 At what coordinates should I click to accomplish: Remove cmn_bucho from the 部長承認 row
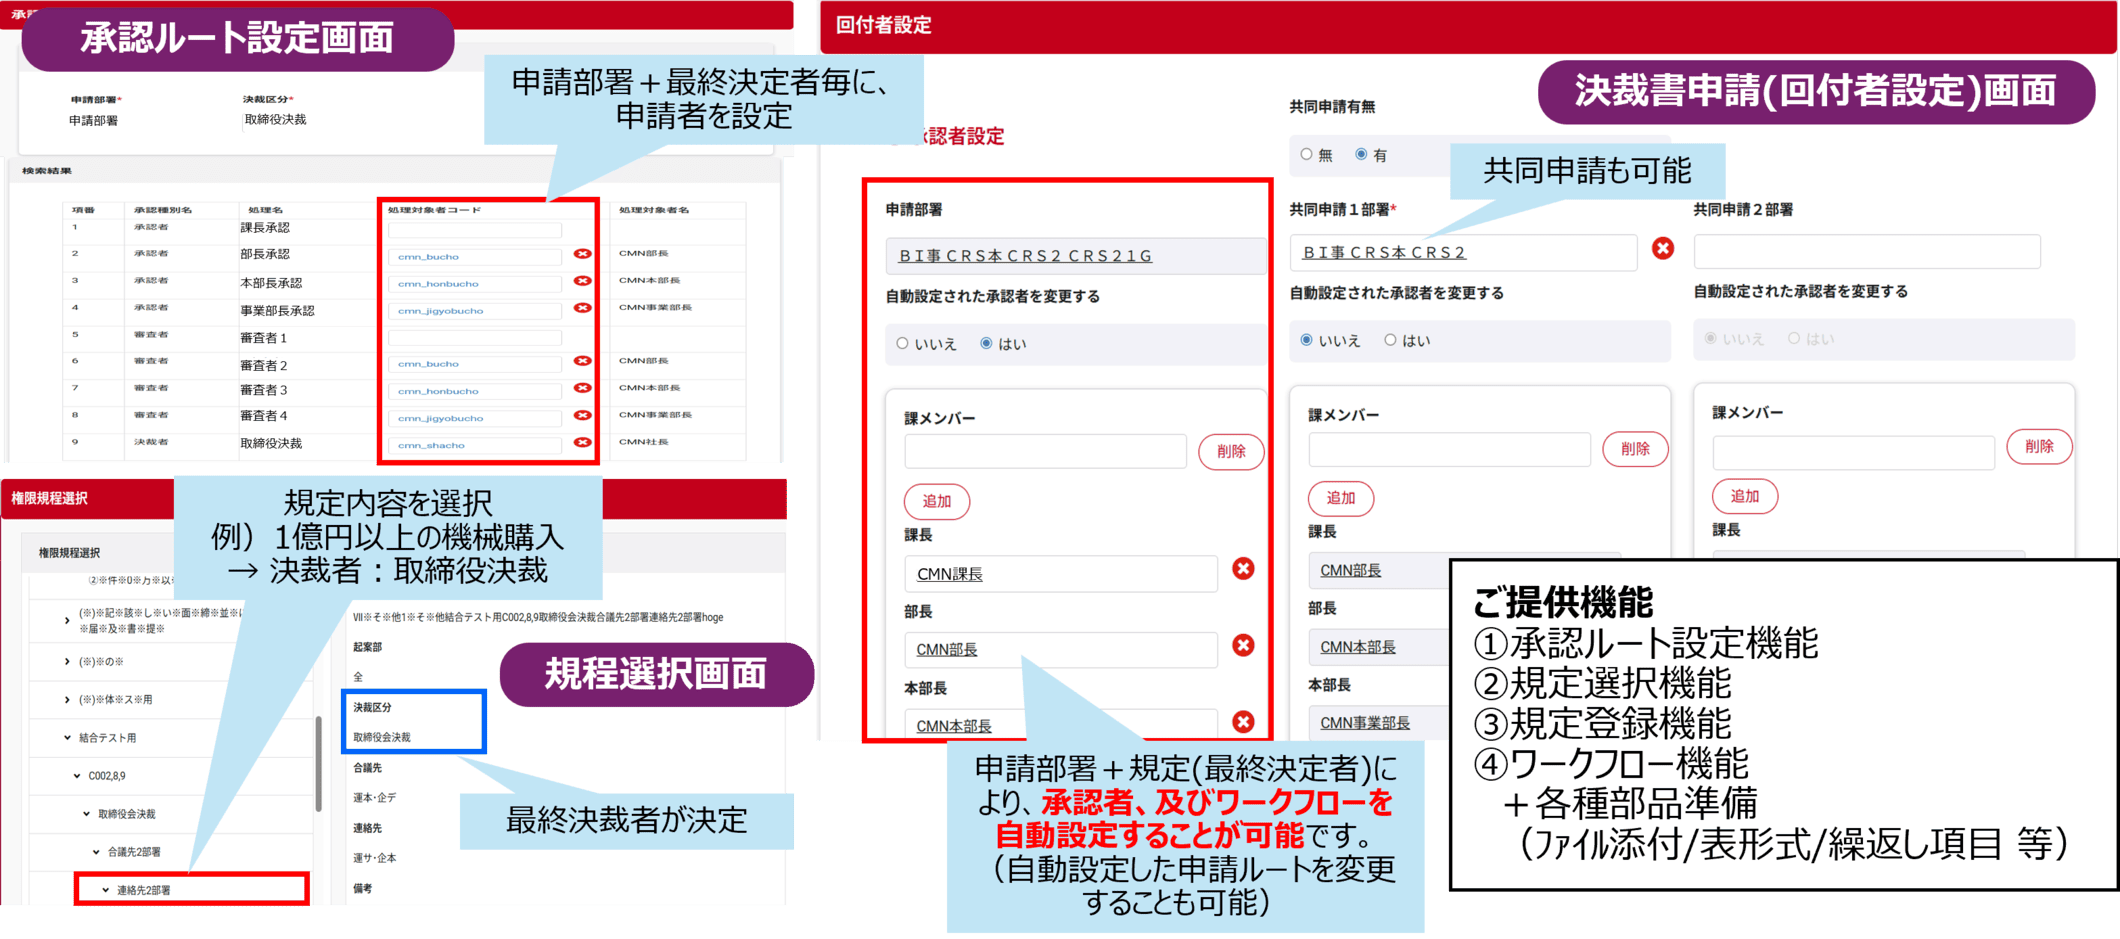(x=582, y=255)
